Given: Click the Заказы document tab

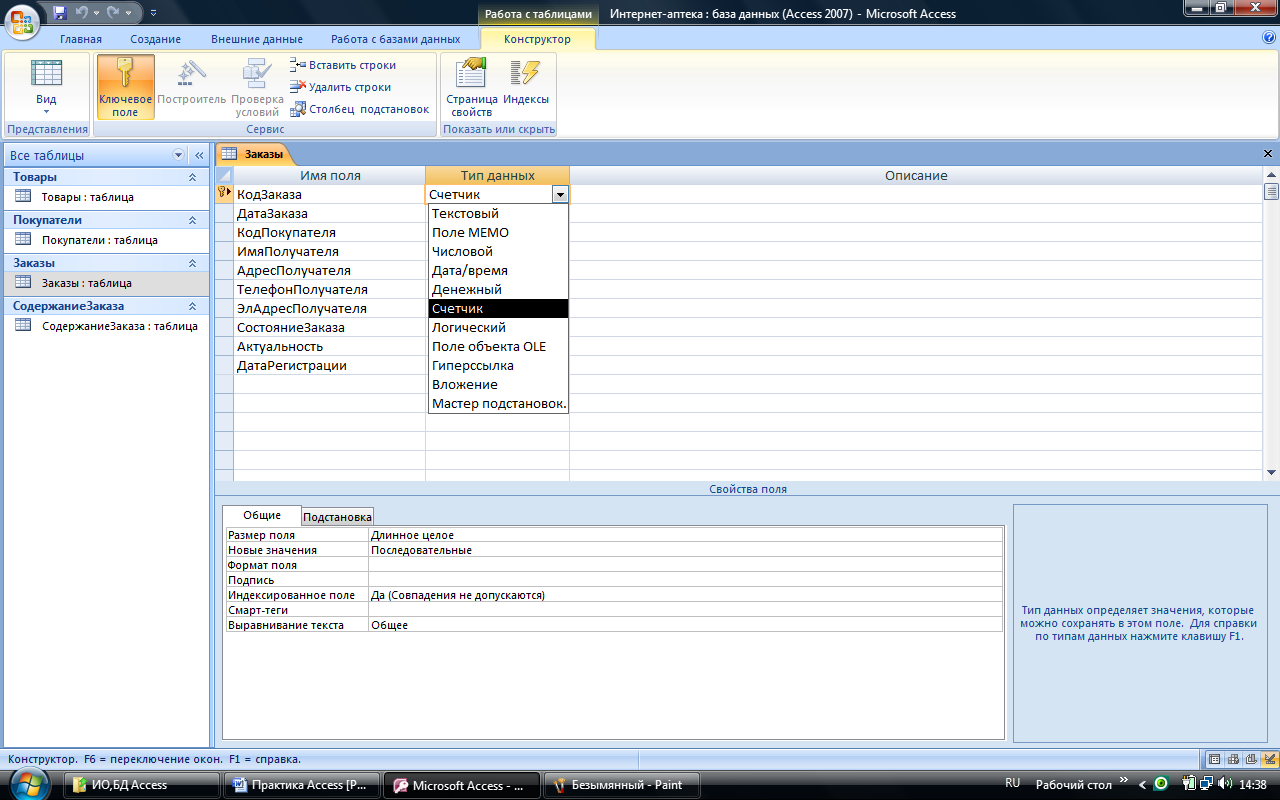Looking at the screenshot, I should click(x=254, y=153).
